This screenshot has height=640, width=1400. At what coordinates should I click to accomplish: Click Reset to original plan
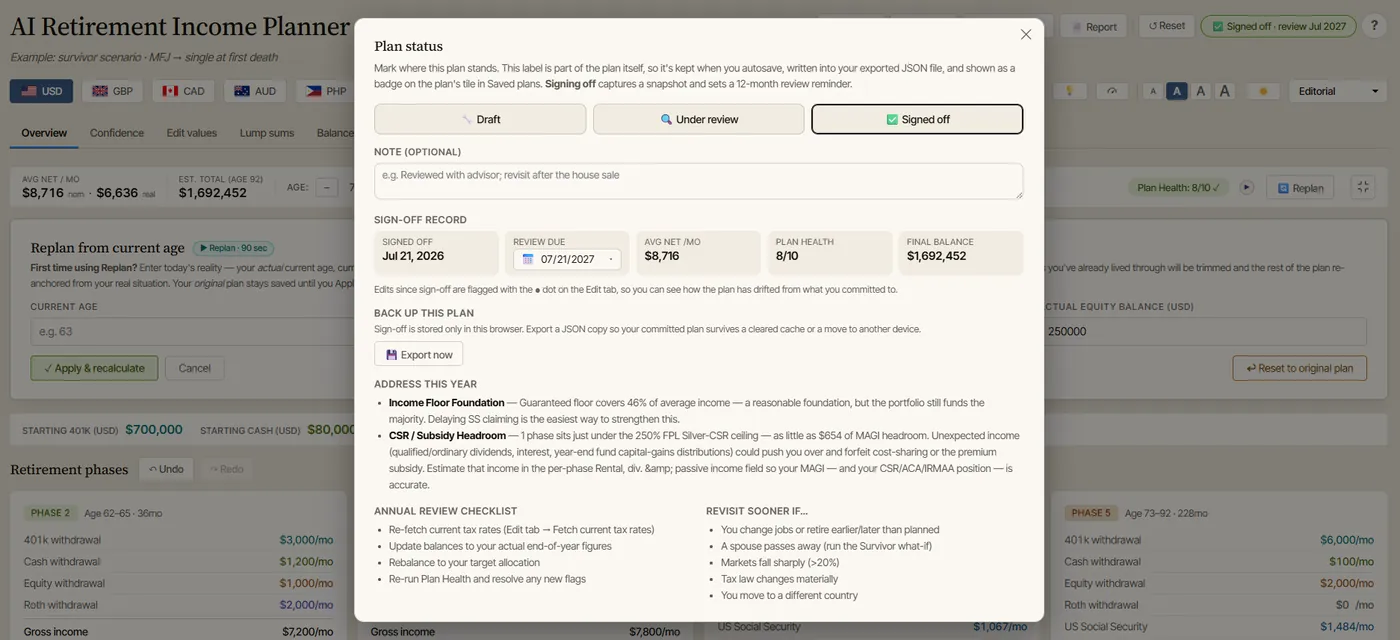pyautogui.click(x=1299, y=368)
